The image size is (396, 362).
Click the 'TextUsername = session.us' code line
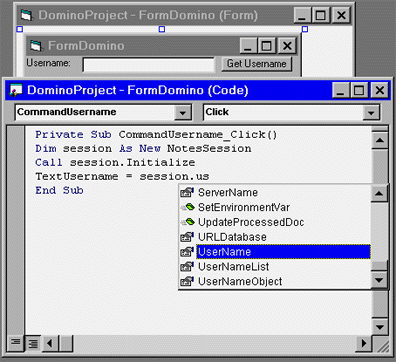click(122, 177)
